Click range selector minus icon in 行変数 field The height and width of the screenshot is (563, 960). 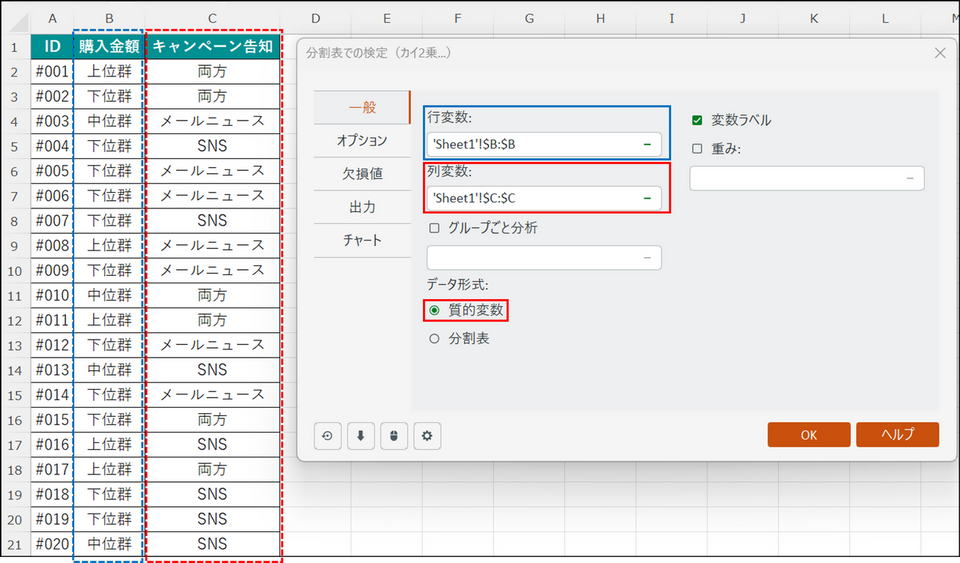[x=647, y=144]
